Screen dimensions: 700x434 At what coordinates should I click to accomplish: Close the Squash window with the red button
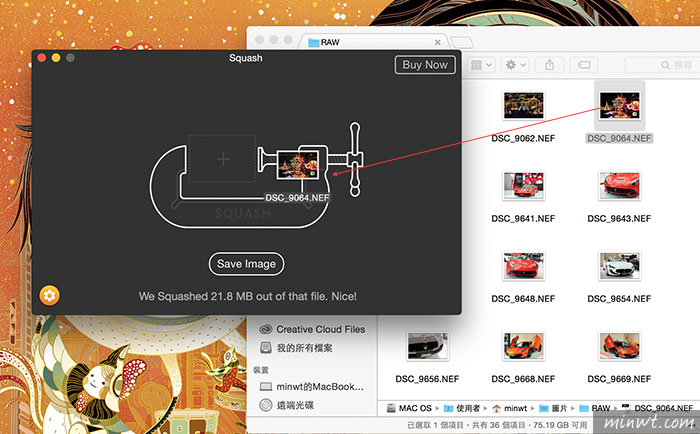(x=42, y=58)
